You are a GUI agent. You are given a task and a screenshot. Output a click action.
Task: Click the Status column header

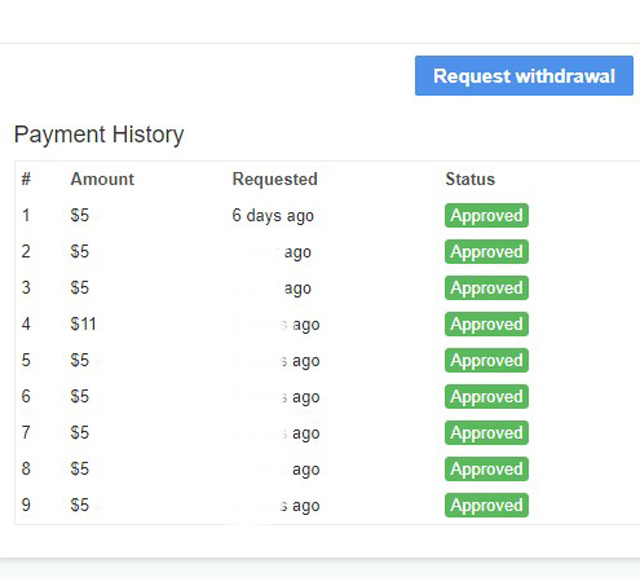click(x=470, y=179)
